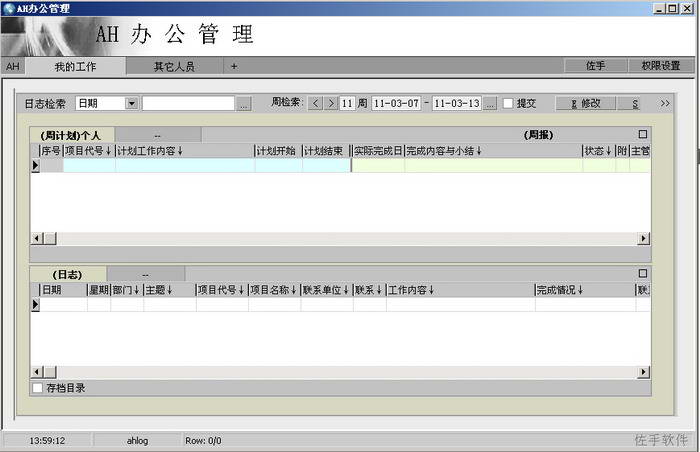Open 权限设置 permissions settings
The image size is (700, 452).
[660, 66]
